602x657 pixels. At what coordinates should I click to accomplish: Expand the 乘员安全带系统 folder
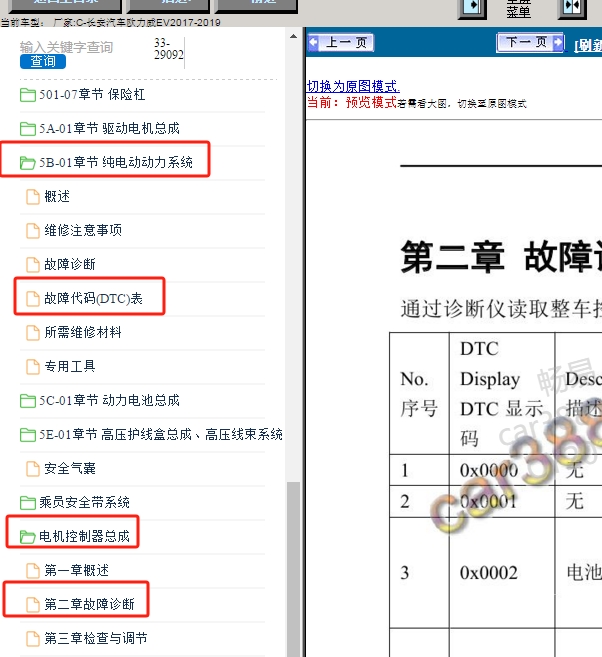coord(75,502)
